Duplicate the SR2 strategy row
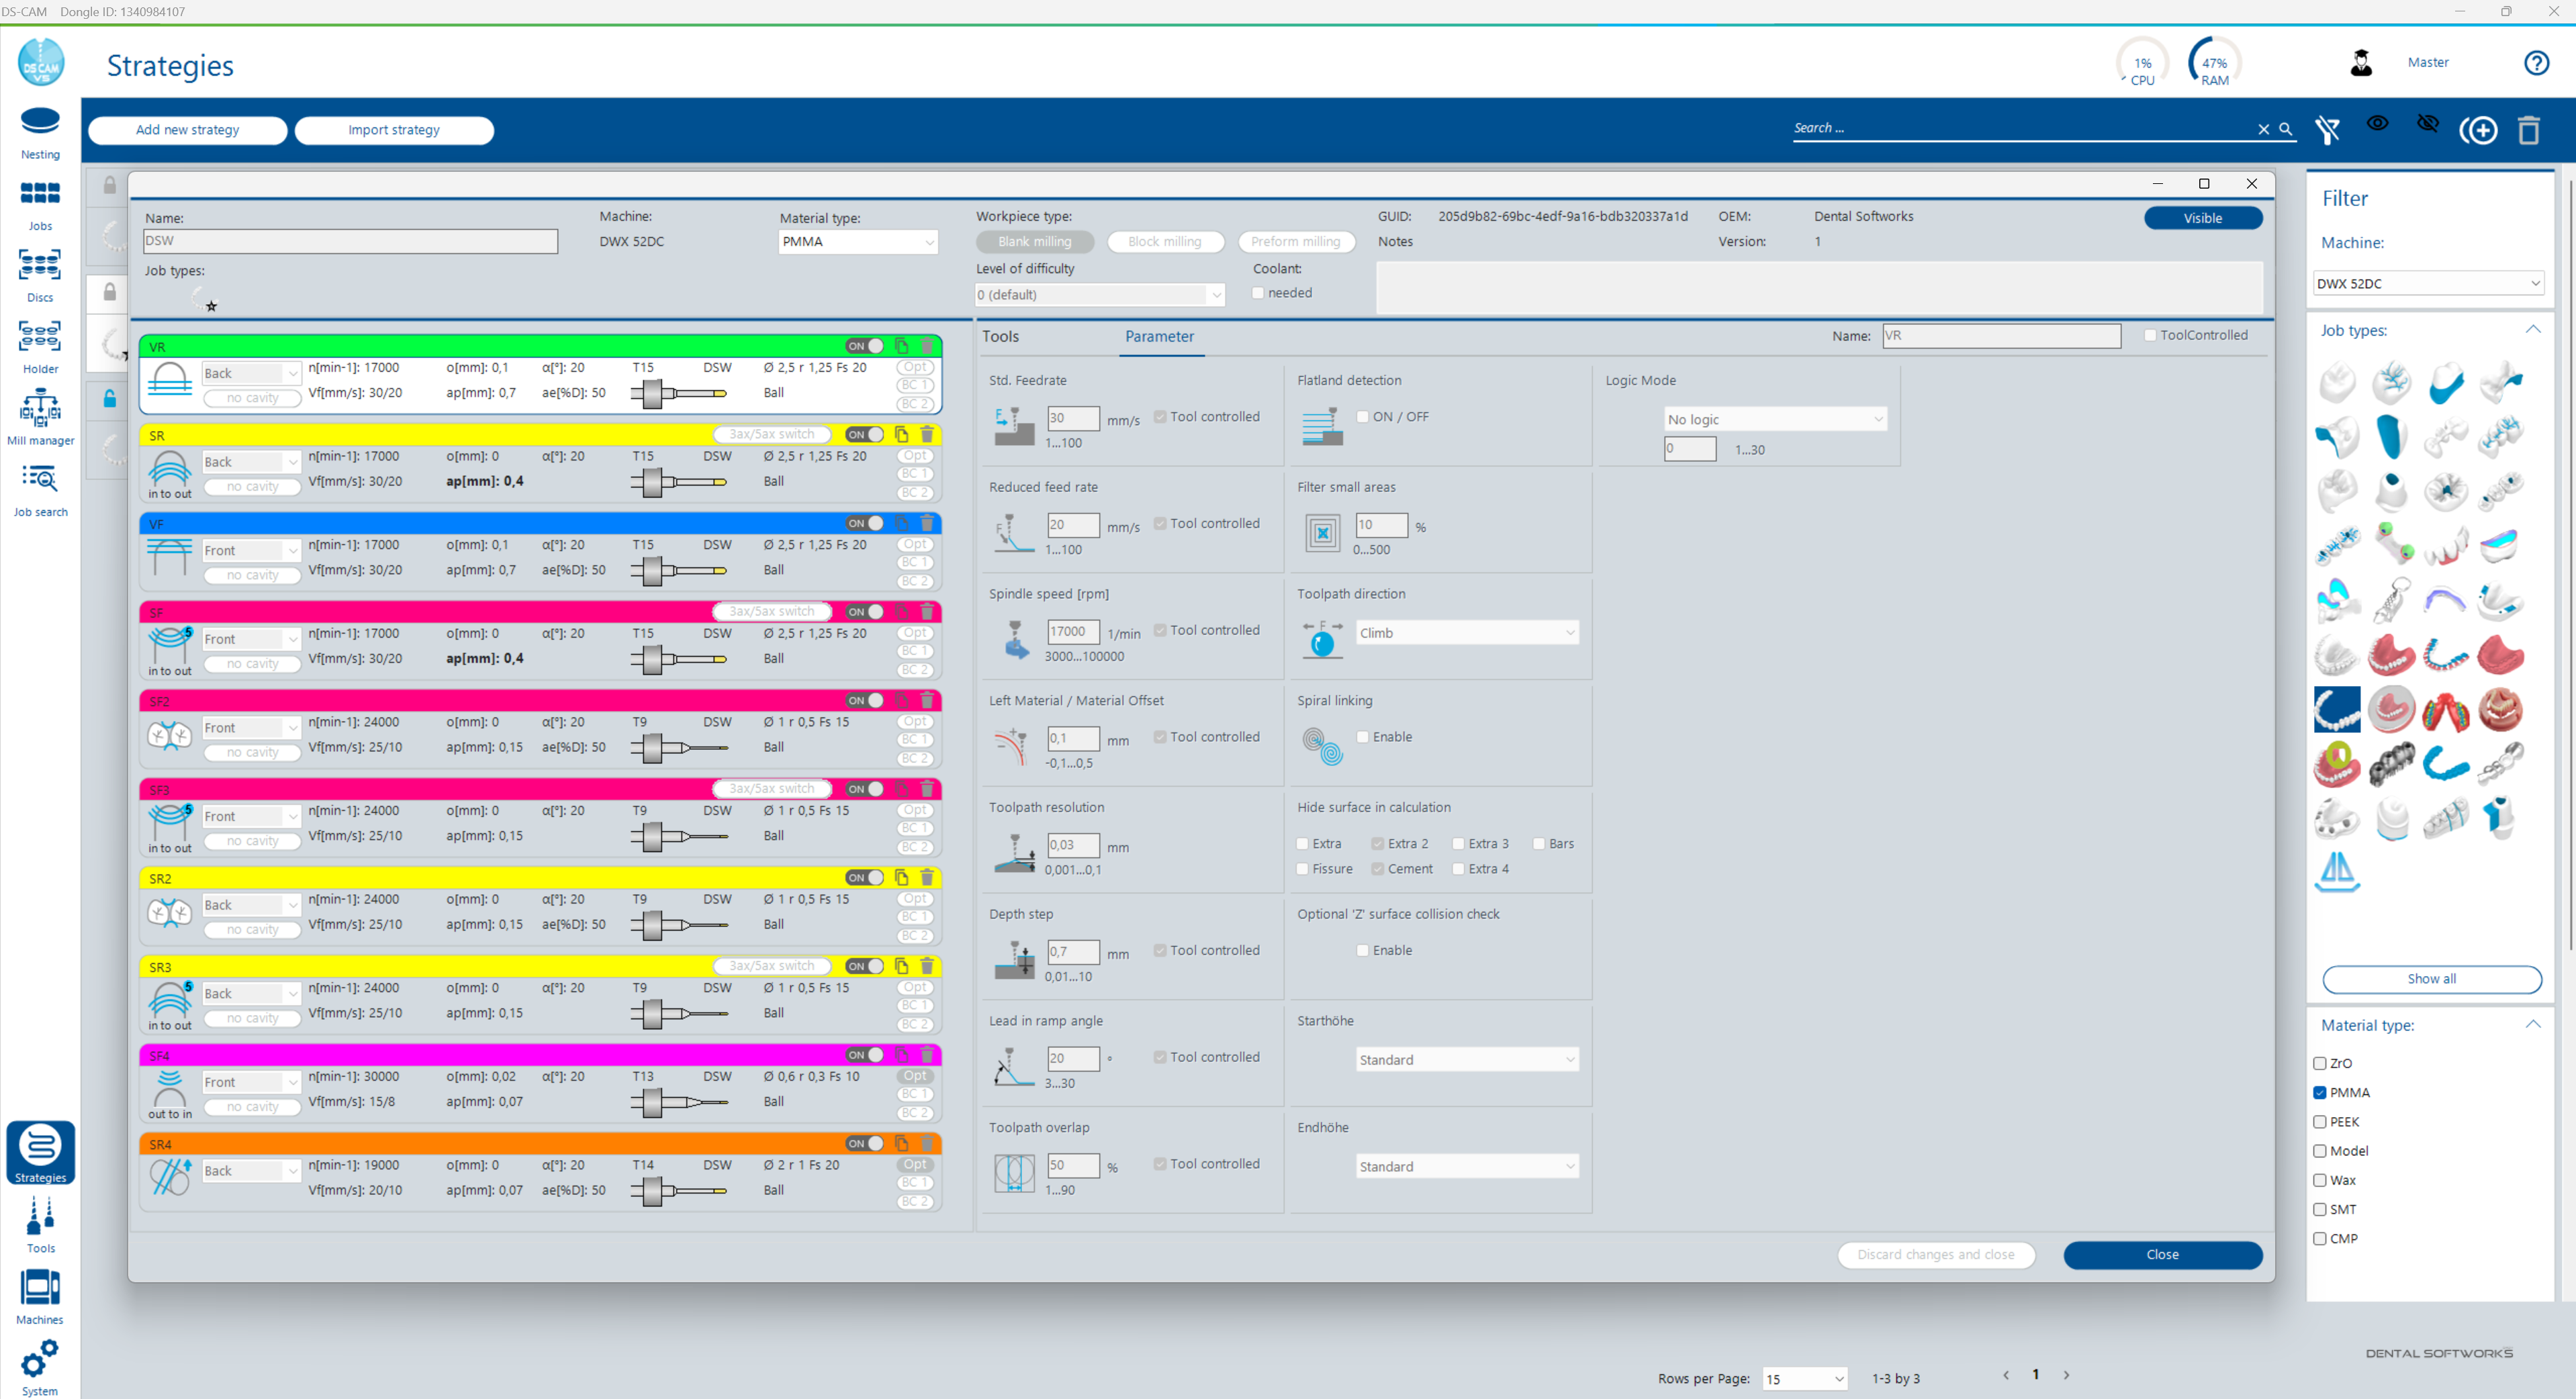The image size is (2576, 1399). 901,877
